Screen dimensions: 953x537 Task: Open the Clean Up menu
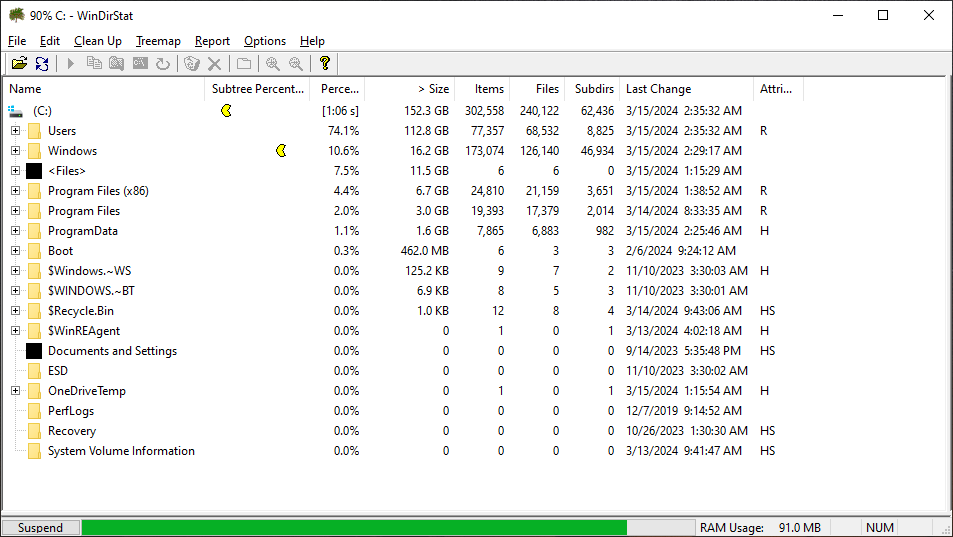98,41
